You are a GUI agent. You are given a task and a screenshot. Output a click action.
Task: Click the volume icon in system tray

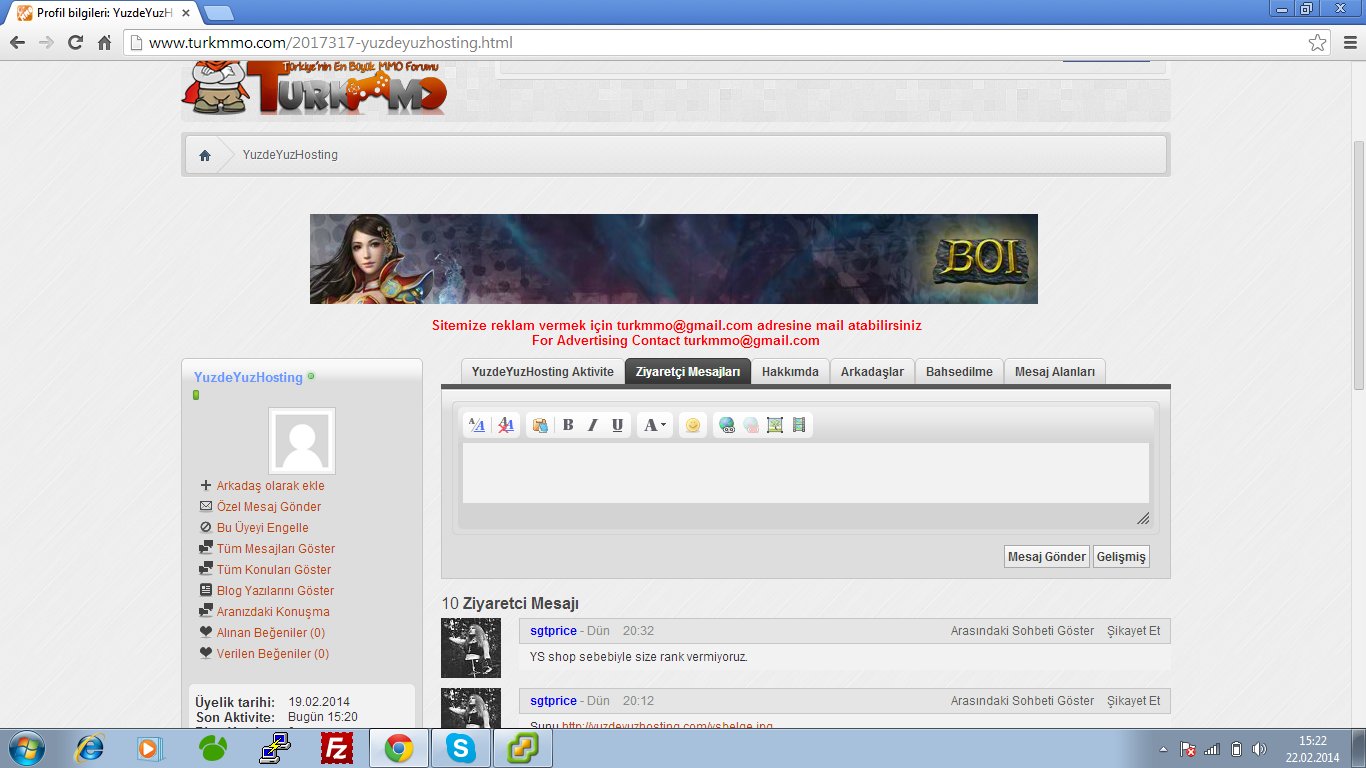pos(1259,749)
